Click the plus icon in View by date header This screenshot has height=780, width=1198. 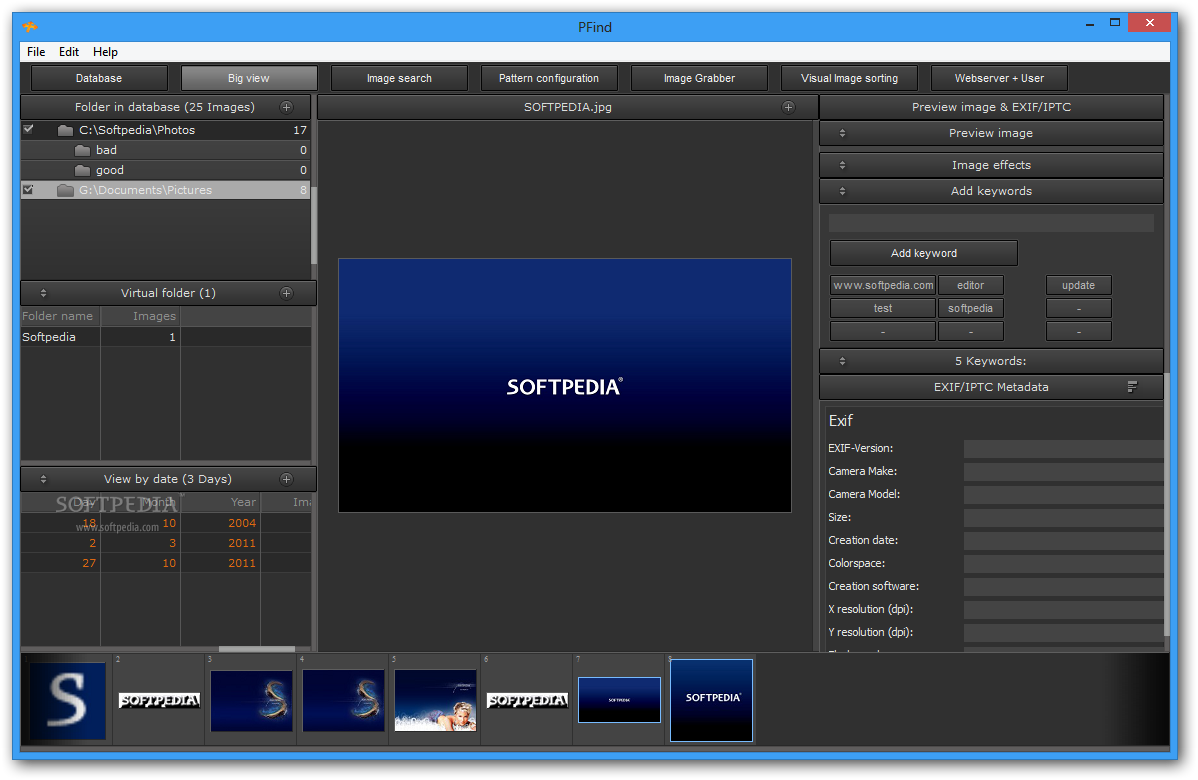(x=287, y=479)
